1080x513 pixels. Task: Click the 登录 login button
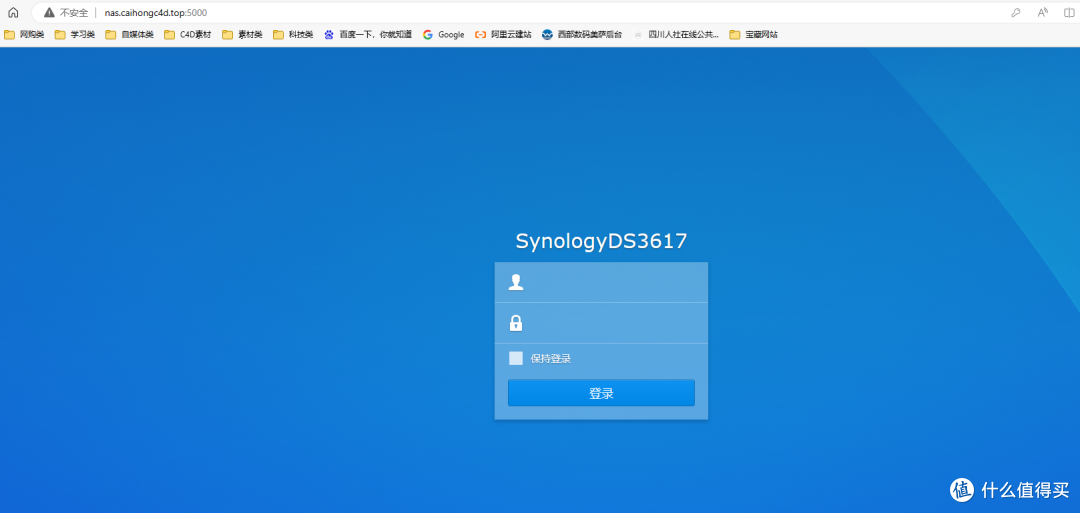(601, 393)
